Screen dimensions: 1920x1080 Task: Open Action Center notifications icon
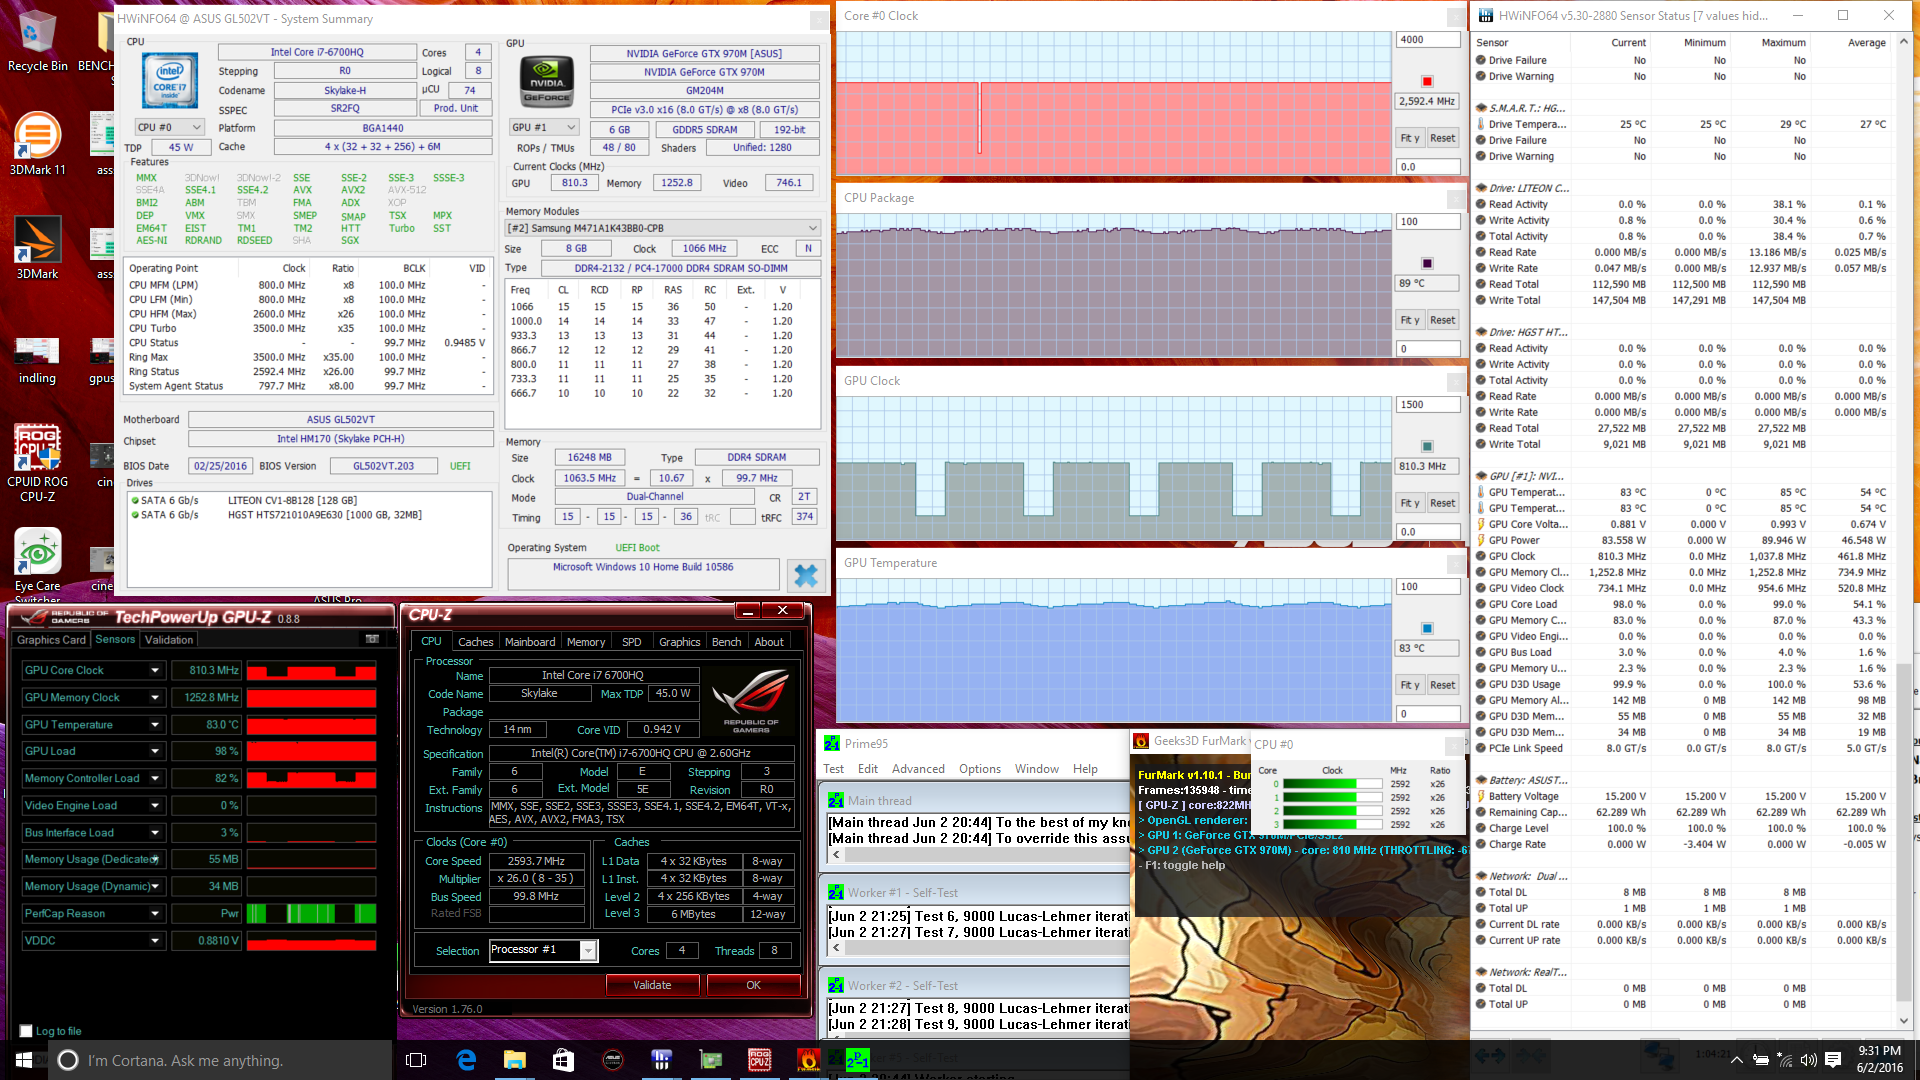point(1834,1060)
